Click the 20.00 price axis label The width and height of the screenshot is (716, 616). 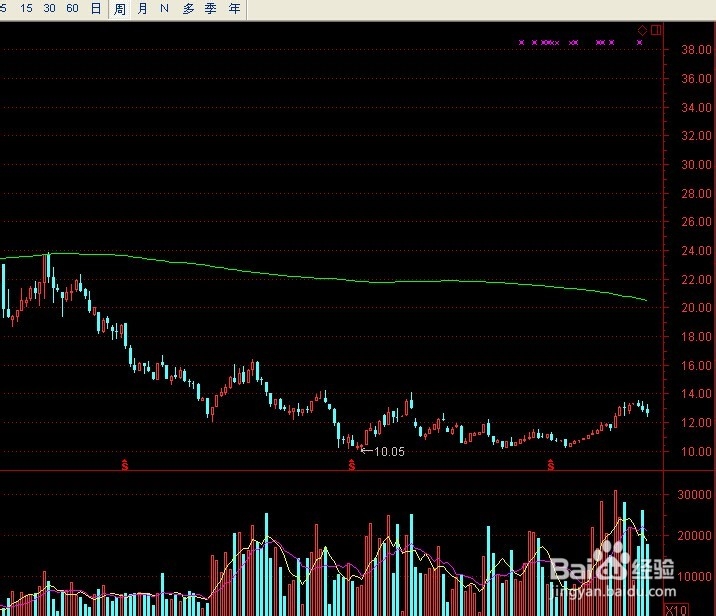(x=696, y=308)
